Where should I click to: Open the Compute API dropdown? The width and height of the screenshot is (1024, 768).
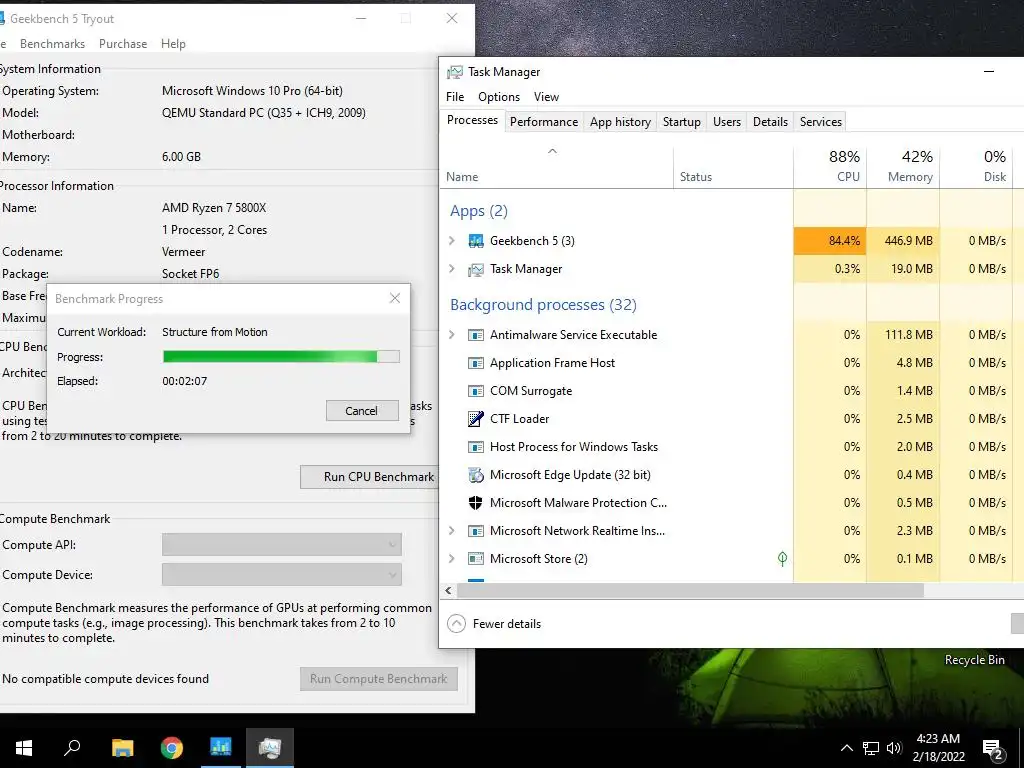pos(281,545)
